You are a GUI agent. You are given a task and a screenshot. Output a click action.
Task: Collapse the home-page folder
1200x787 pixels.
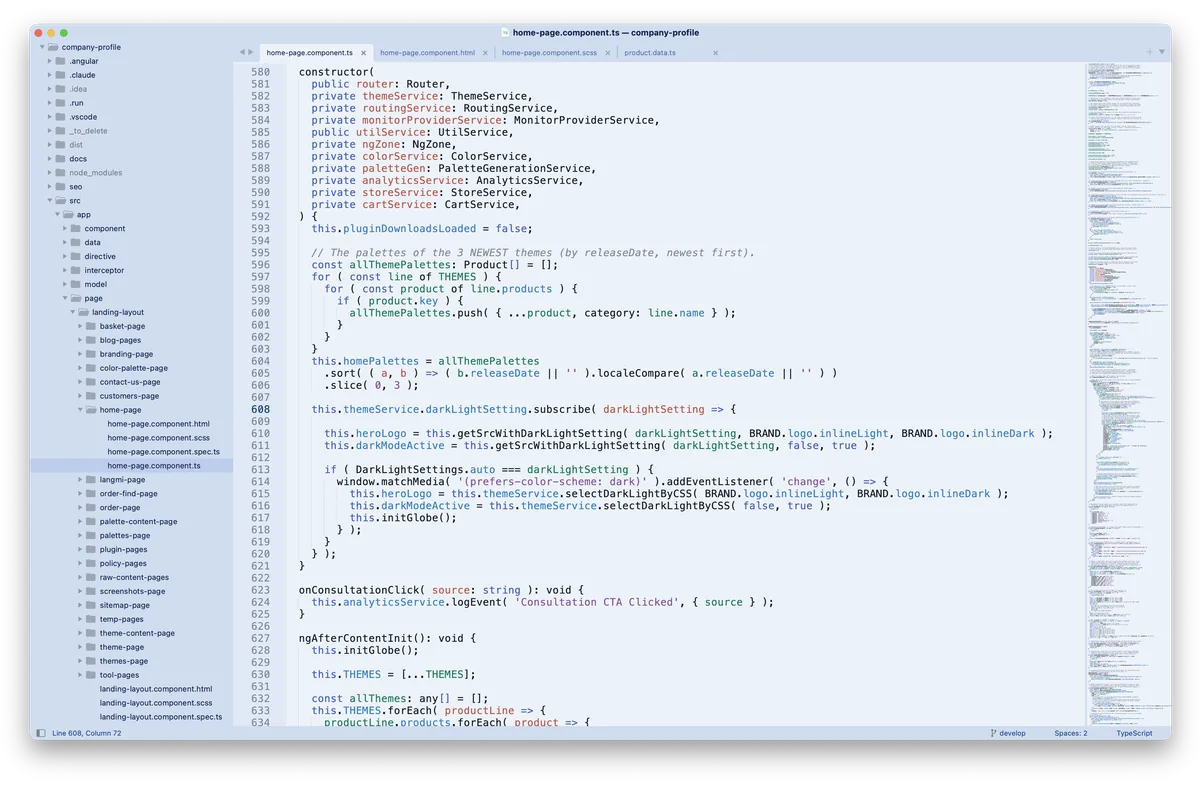tap(80, 410)
